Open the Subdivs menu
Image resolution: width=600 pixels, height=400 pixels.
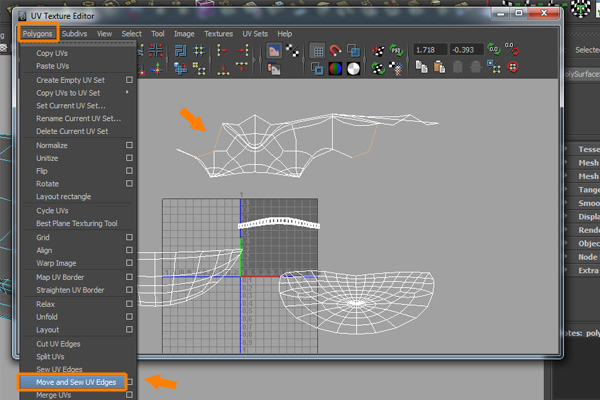[74, 33]
